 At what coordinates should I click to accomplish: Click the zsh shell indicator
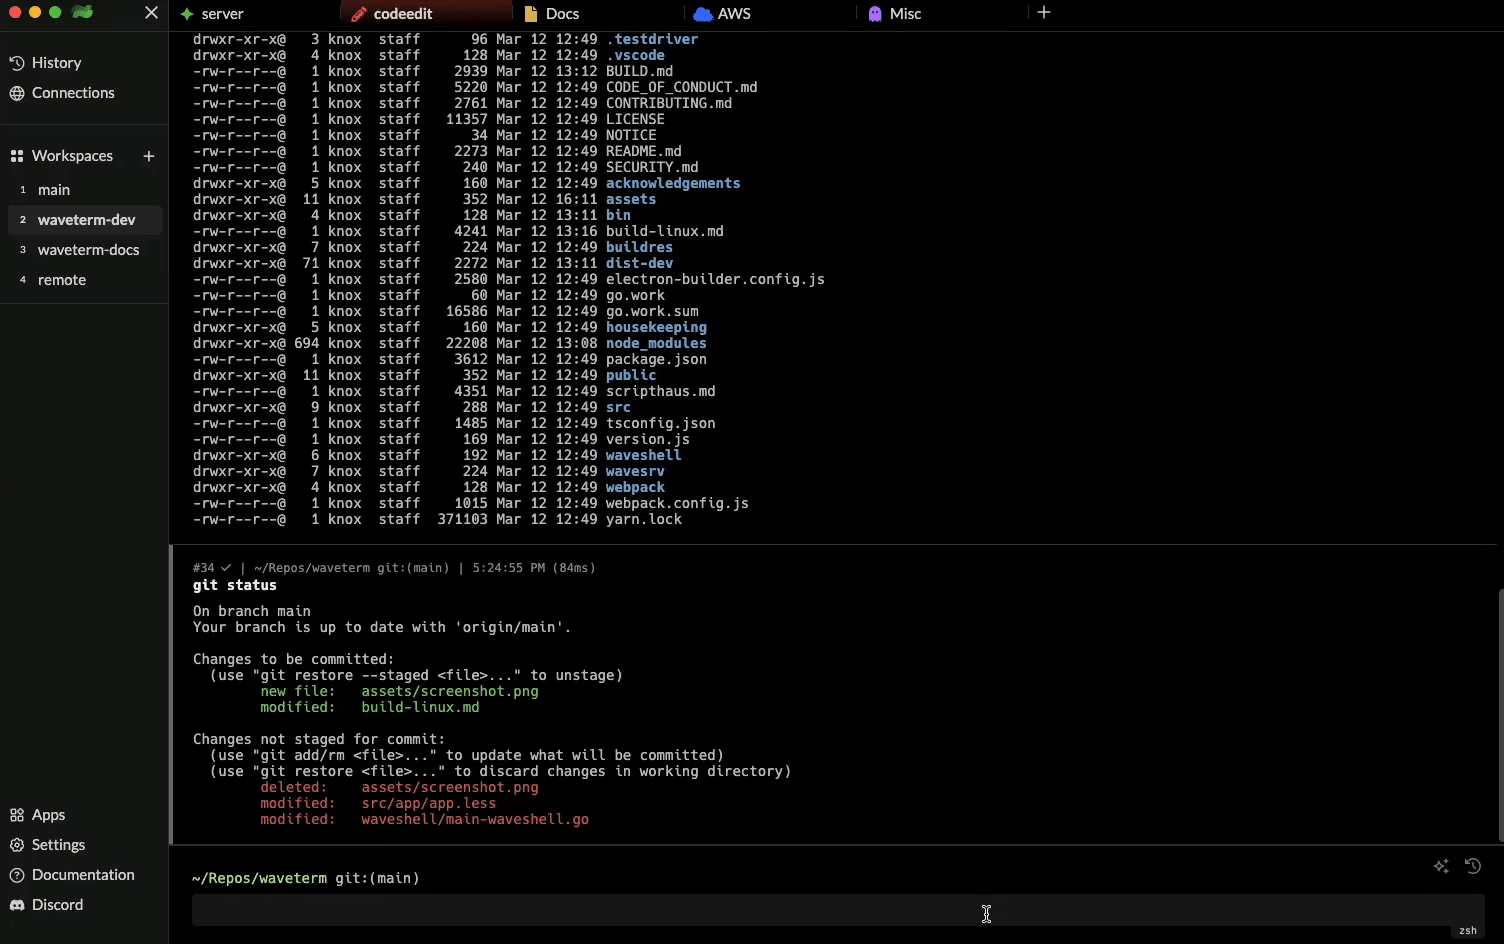(x=1467, y=931)
